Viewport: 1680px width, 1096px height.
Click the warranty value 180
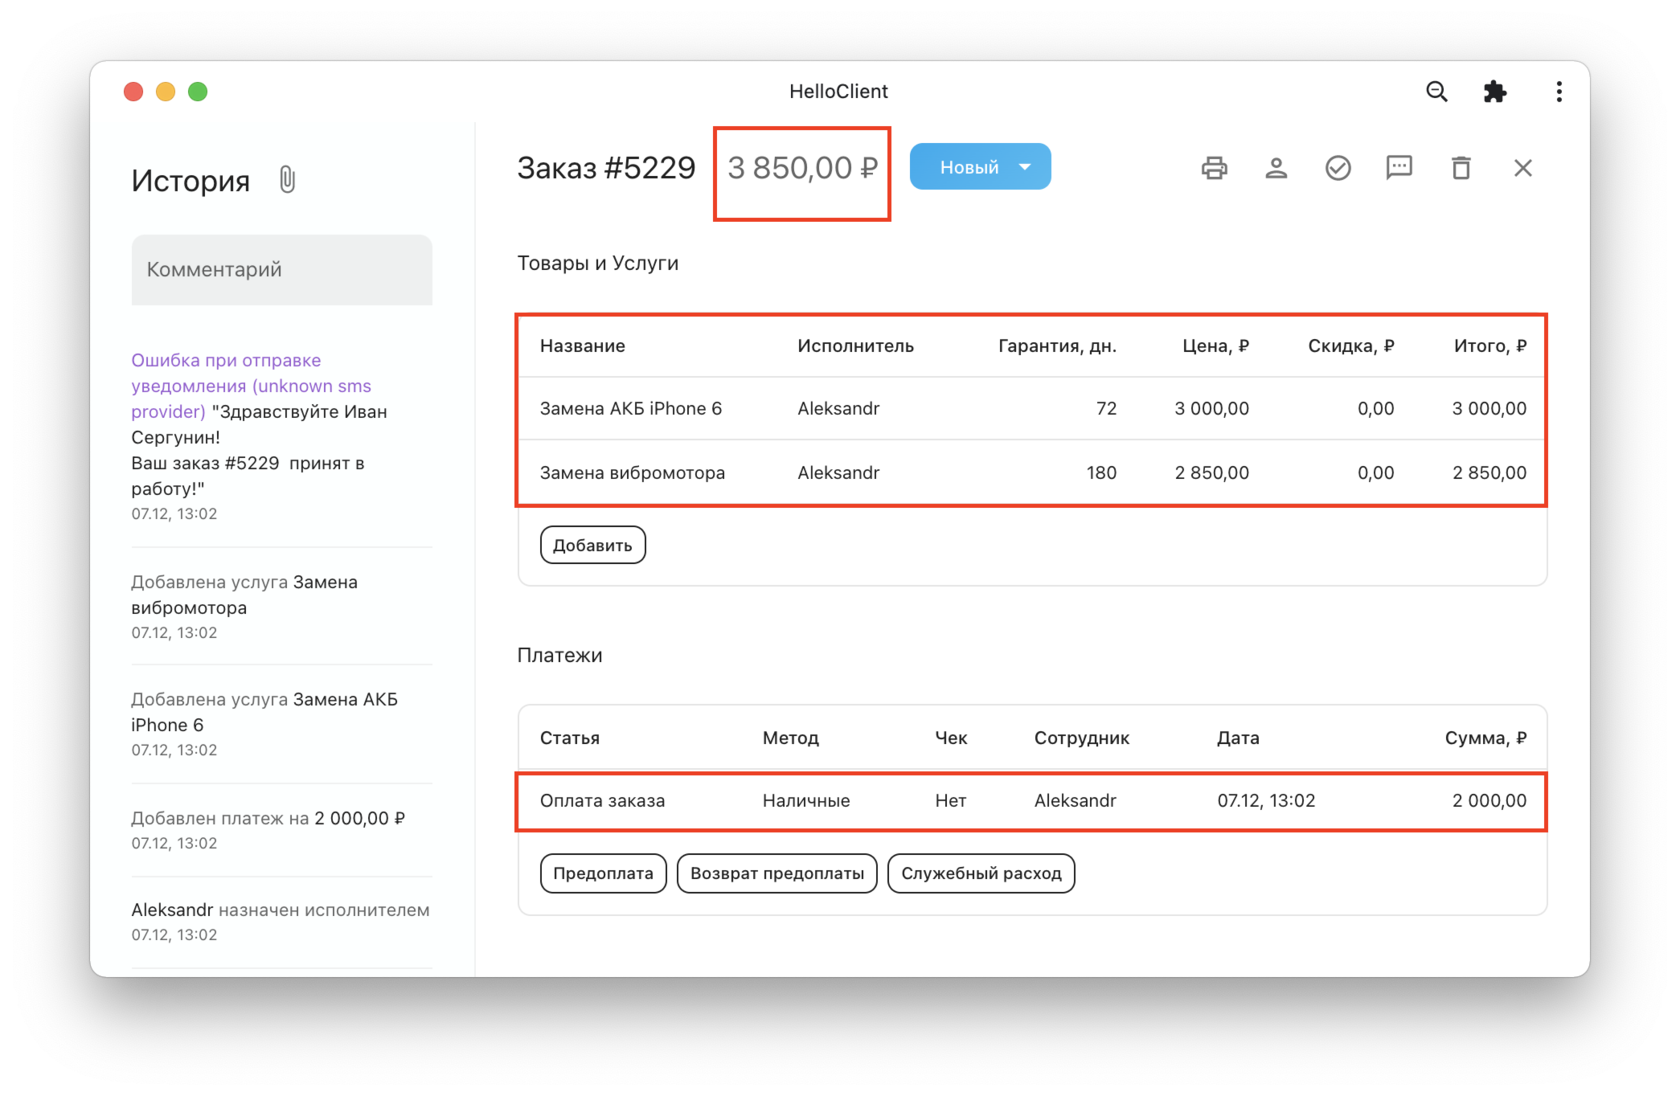click(x=1101, y=472)
